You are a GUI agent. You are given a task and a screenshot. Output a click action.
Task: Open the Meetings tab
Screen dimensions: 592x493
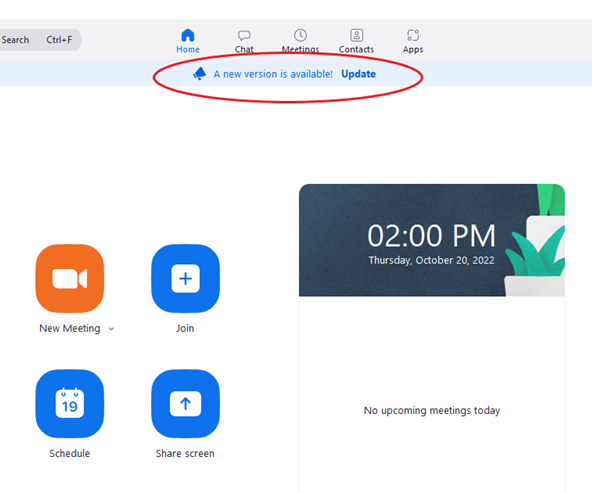click(301, 41)
